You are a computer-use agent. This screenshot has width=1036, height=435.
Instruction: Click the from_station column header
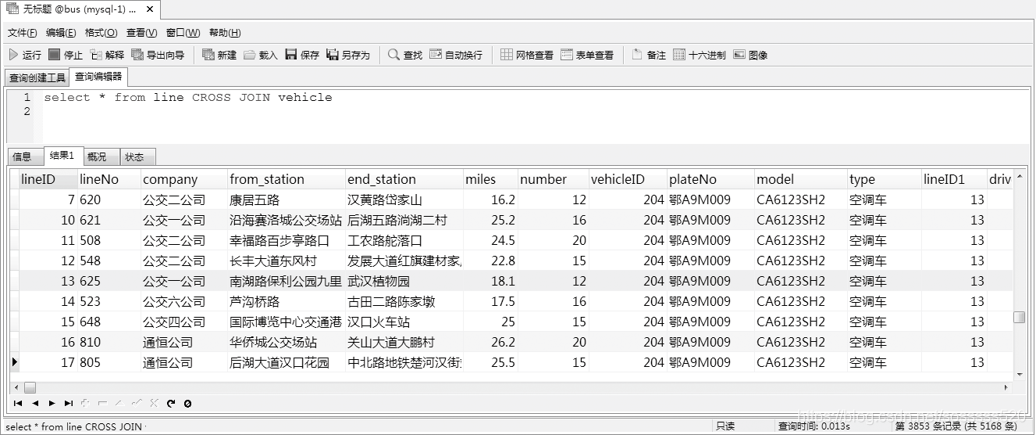click(286, 179)
